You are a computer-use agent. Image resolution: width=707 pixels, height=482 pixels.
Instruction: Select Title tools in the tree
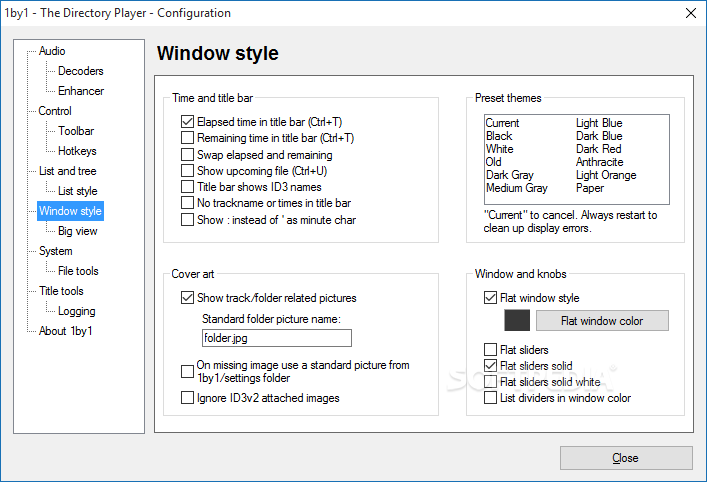tap(61, 291)
